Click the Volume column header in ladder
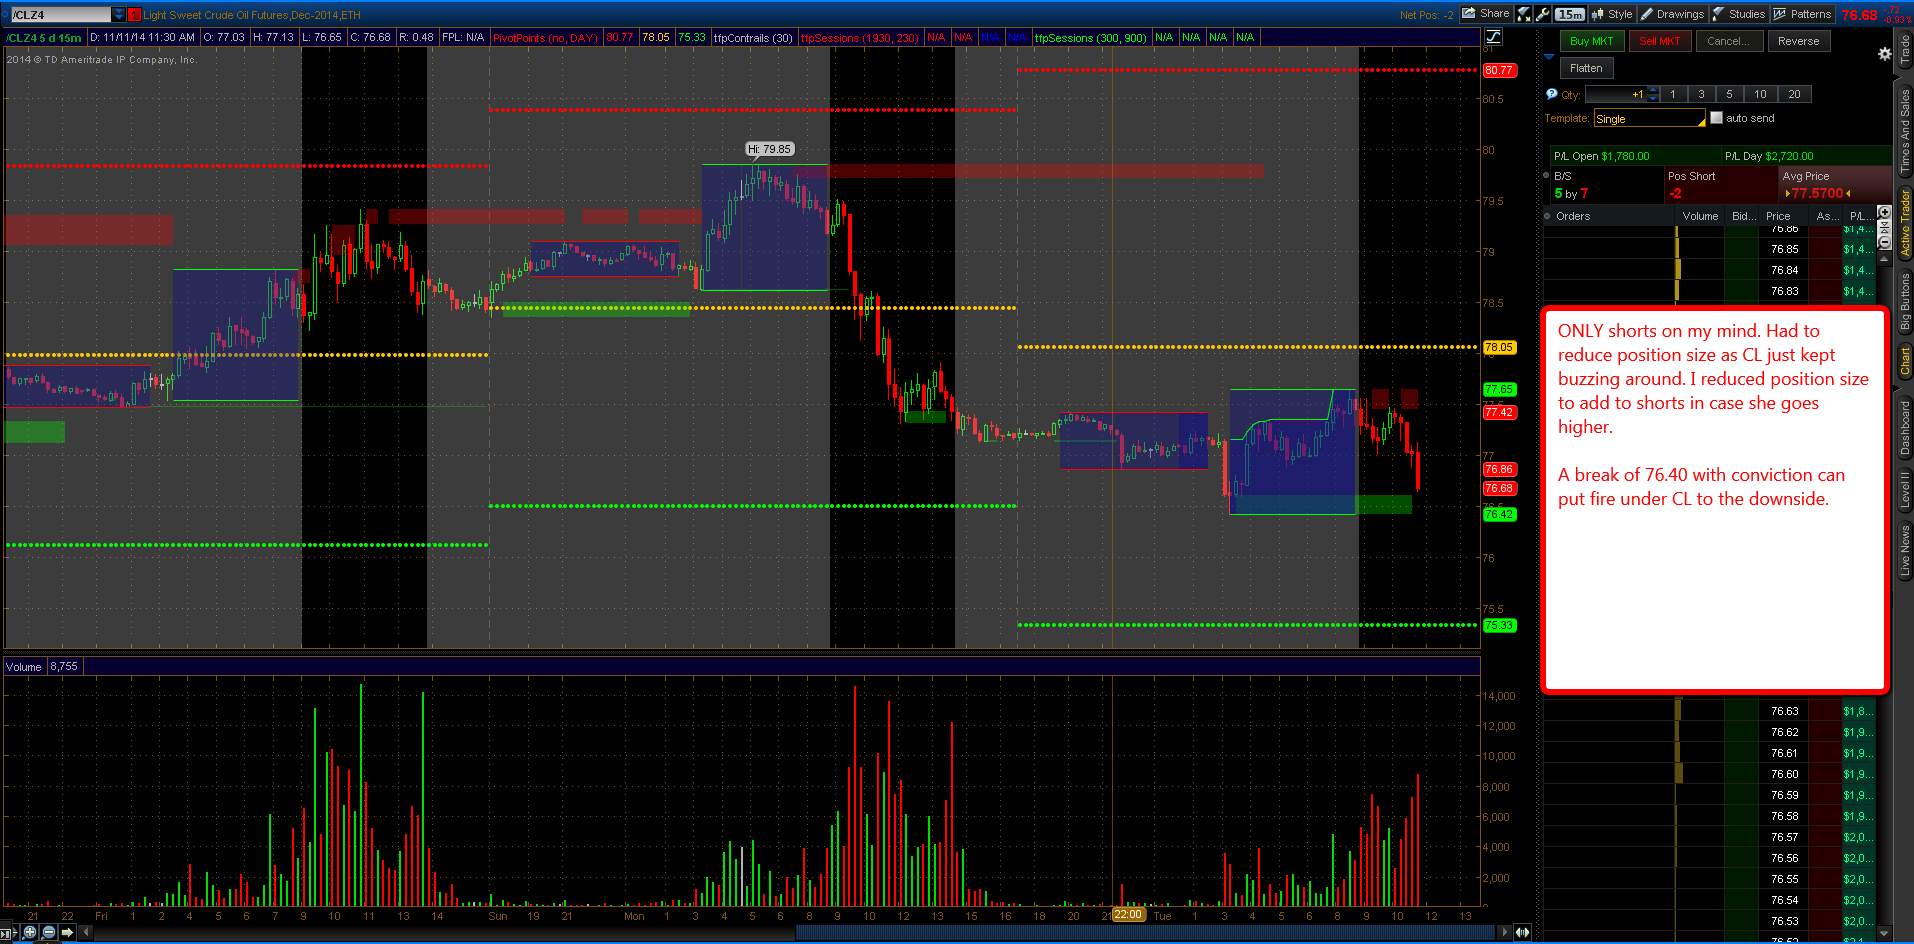The height and width of the screenshot is (944, 1914). pyautogui.click(x=1700, y=216)
